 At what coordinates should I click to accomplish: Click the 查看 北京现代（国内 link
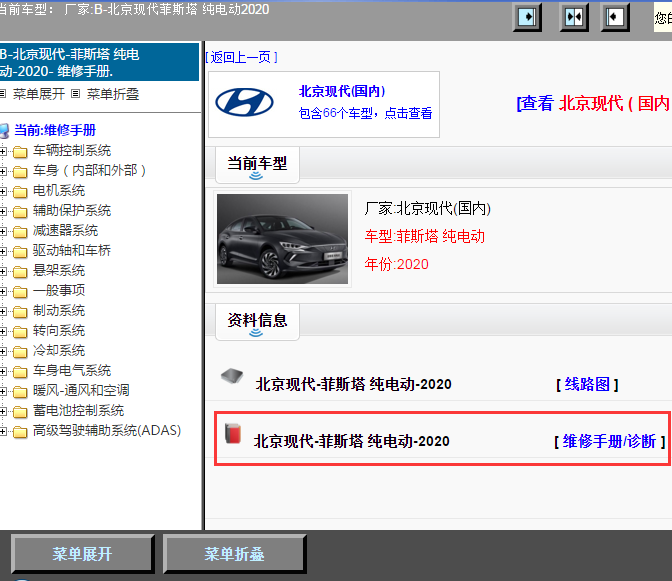coord(594,103)
